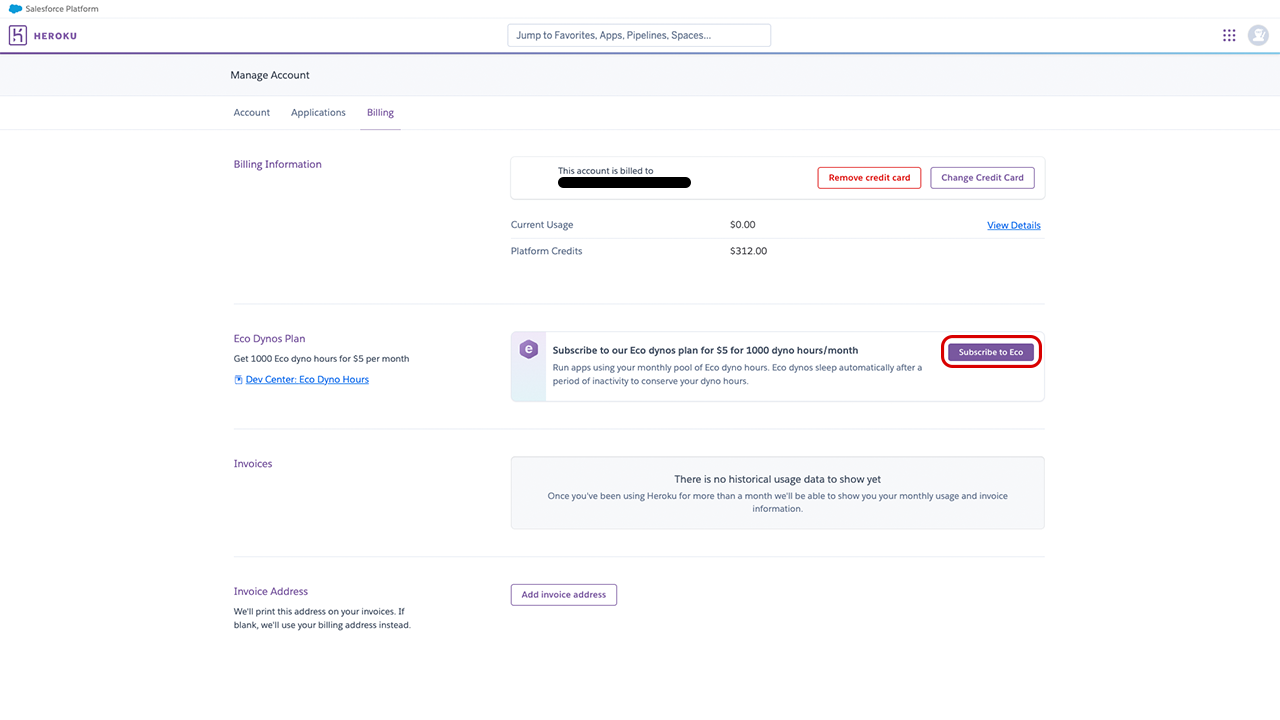This screenshot has height=720, width=1280.
Task: Switch to the Account tab
Action: pos(252,113)
